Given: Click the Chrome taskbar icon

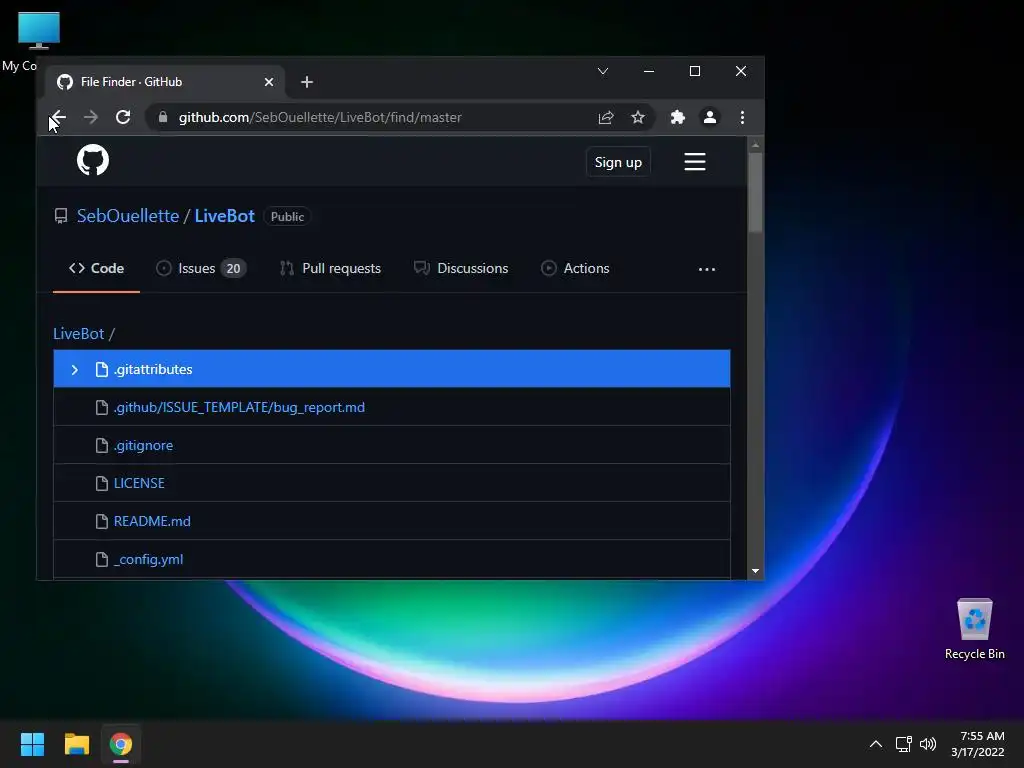Looking at the screenshot, I should pos(121,744).
